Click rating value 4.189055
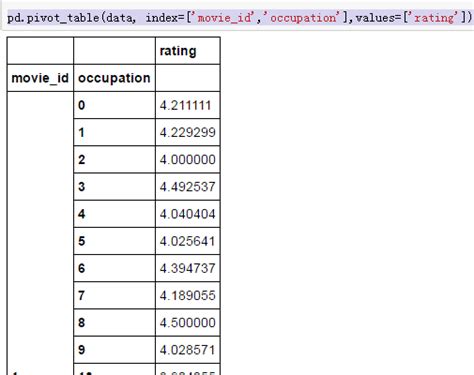 click(188, 295)
